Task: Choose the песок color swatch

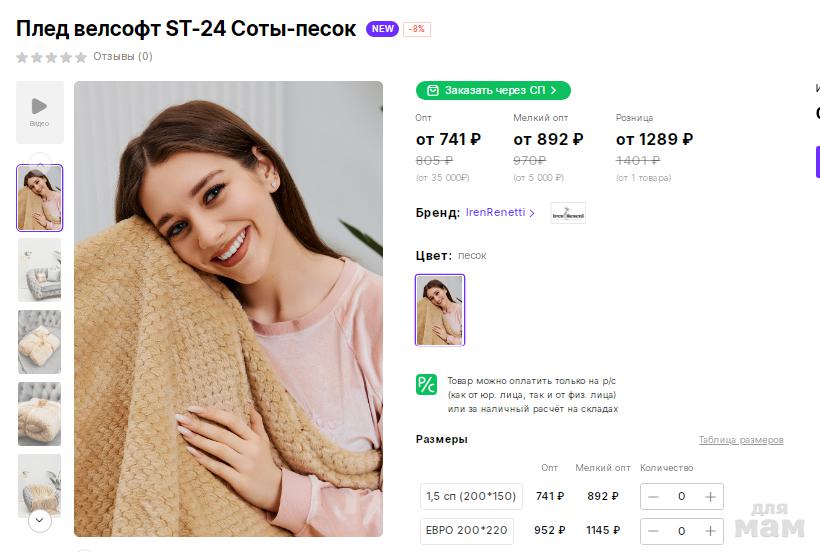Action: tap(440, 310)
